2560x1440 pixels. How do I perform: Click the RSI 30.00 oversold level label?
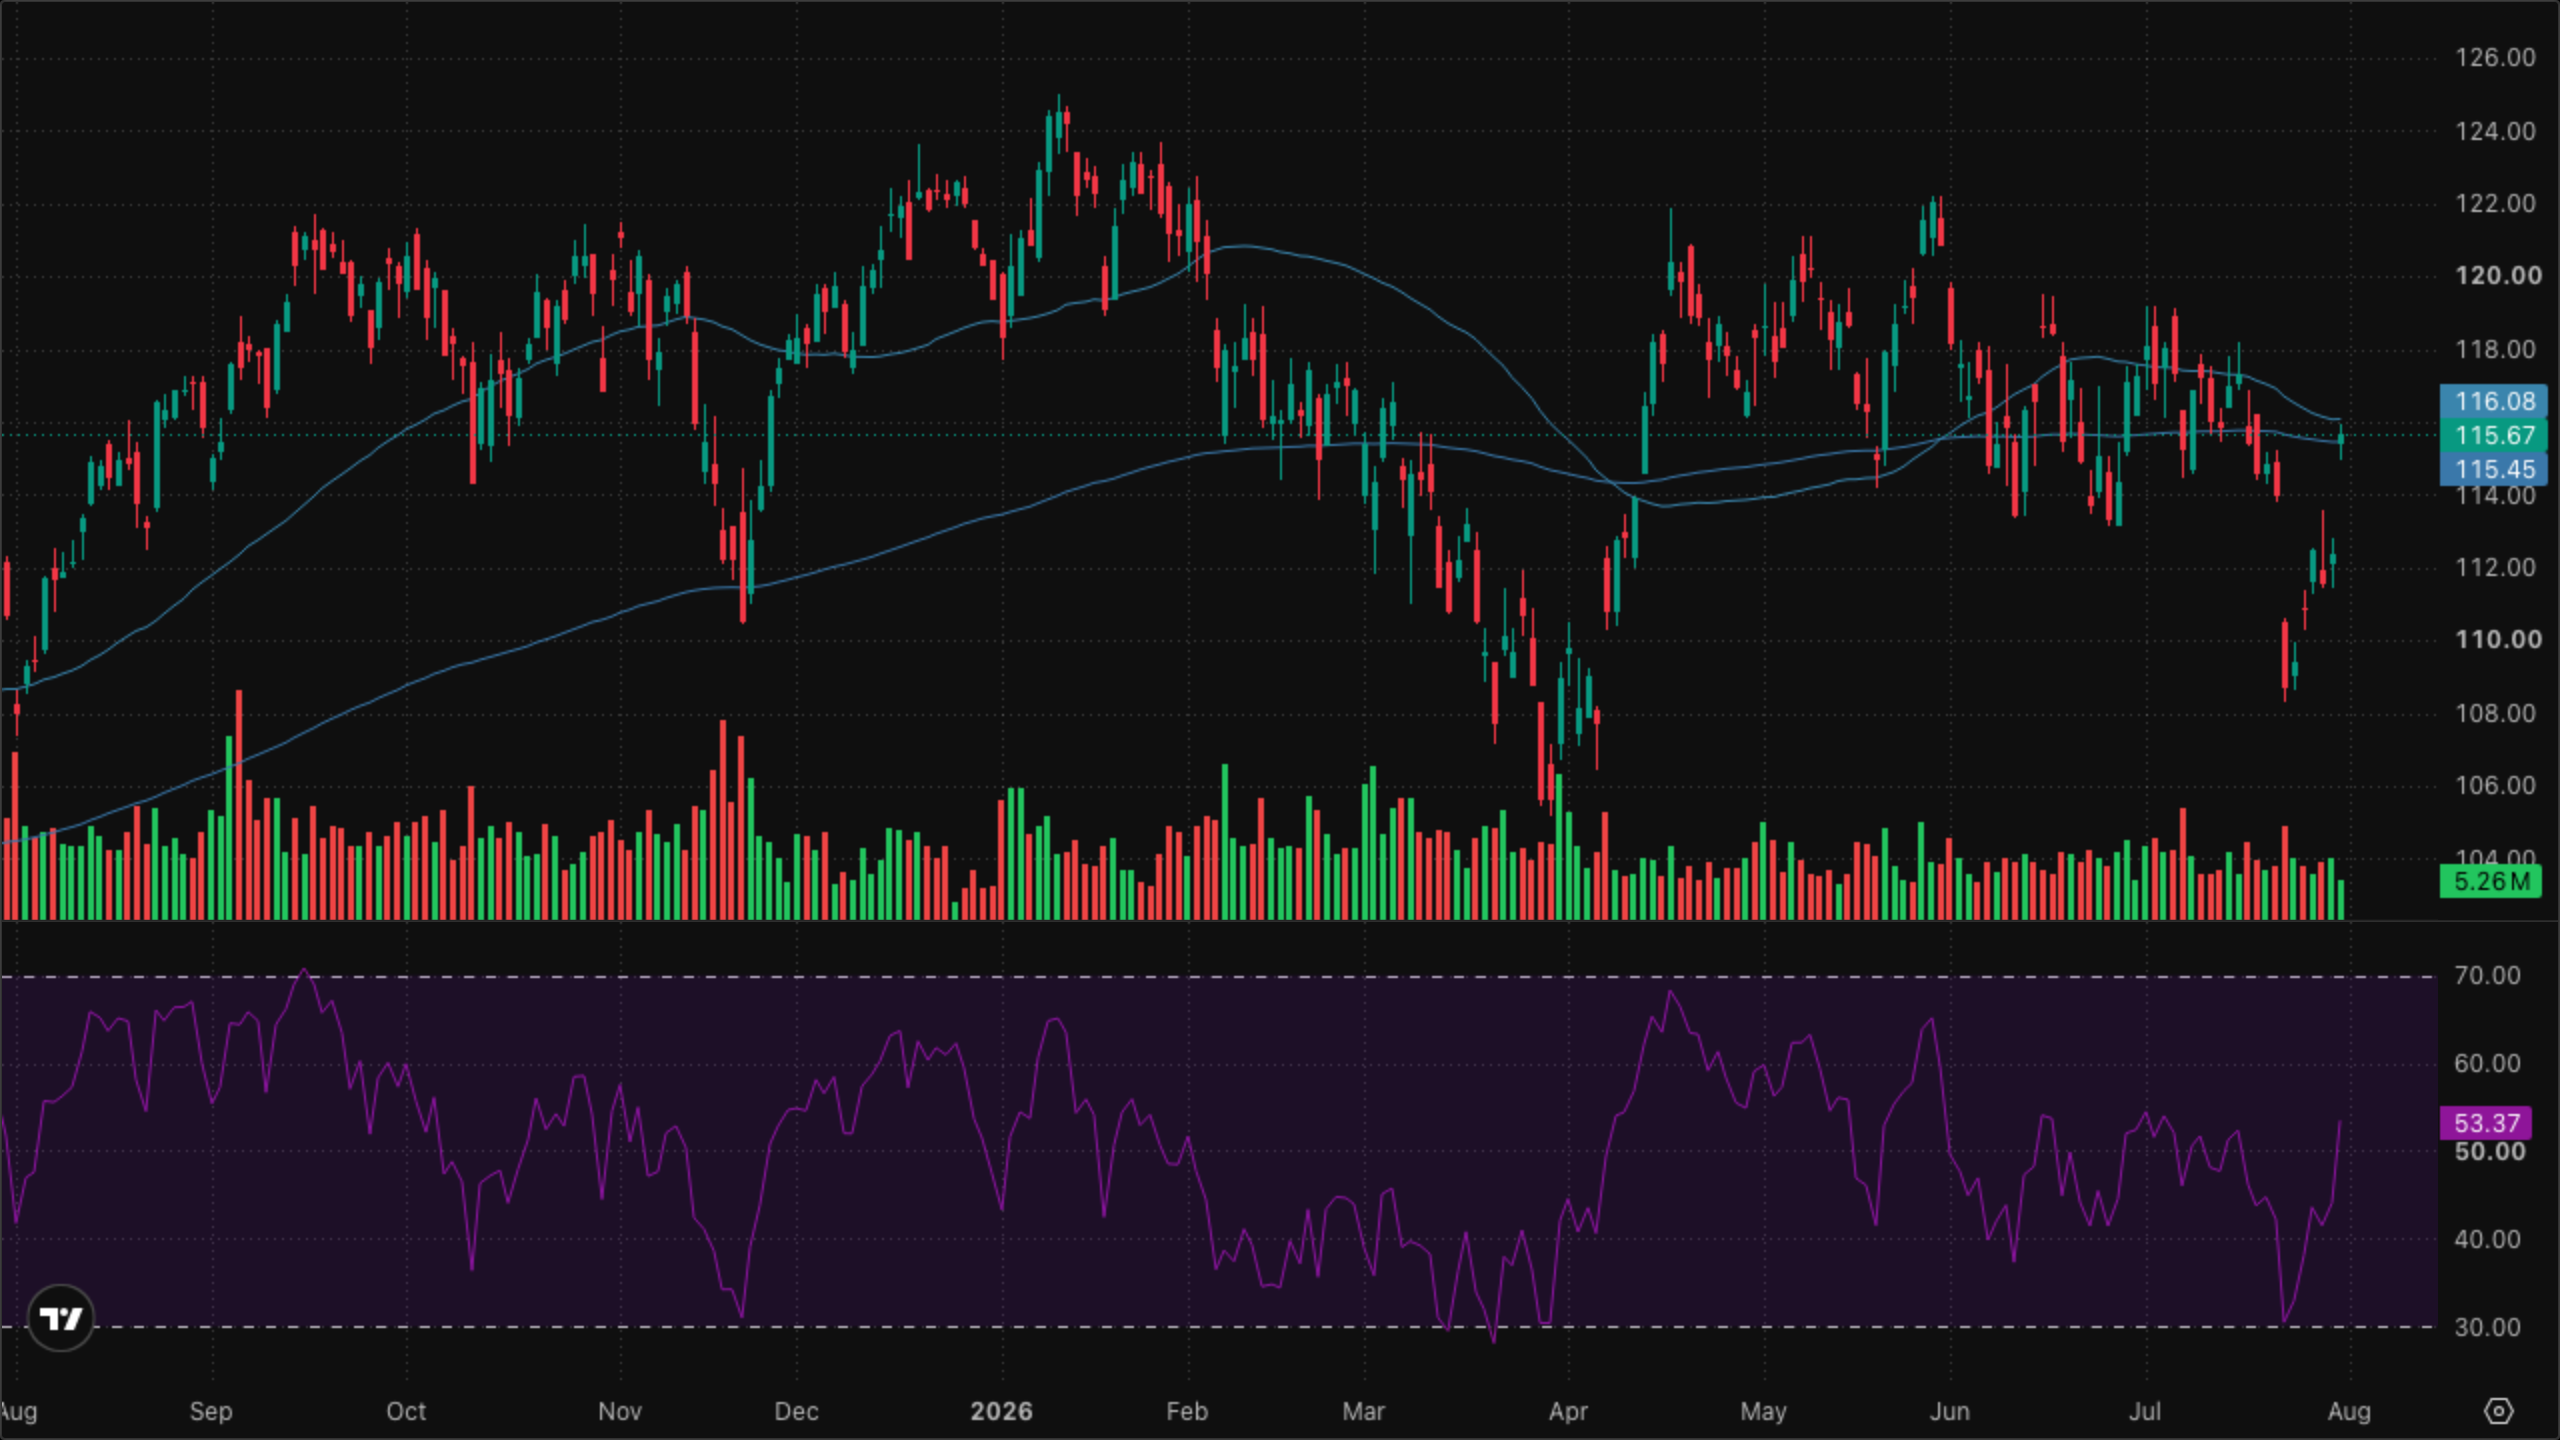(2487, 1327)
